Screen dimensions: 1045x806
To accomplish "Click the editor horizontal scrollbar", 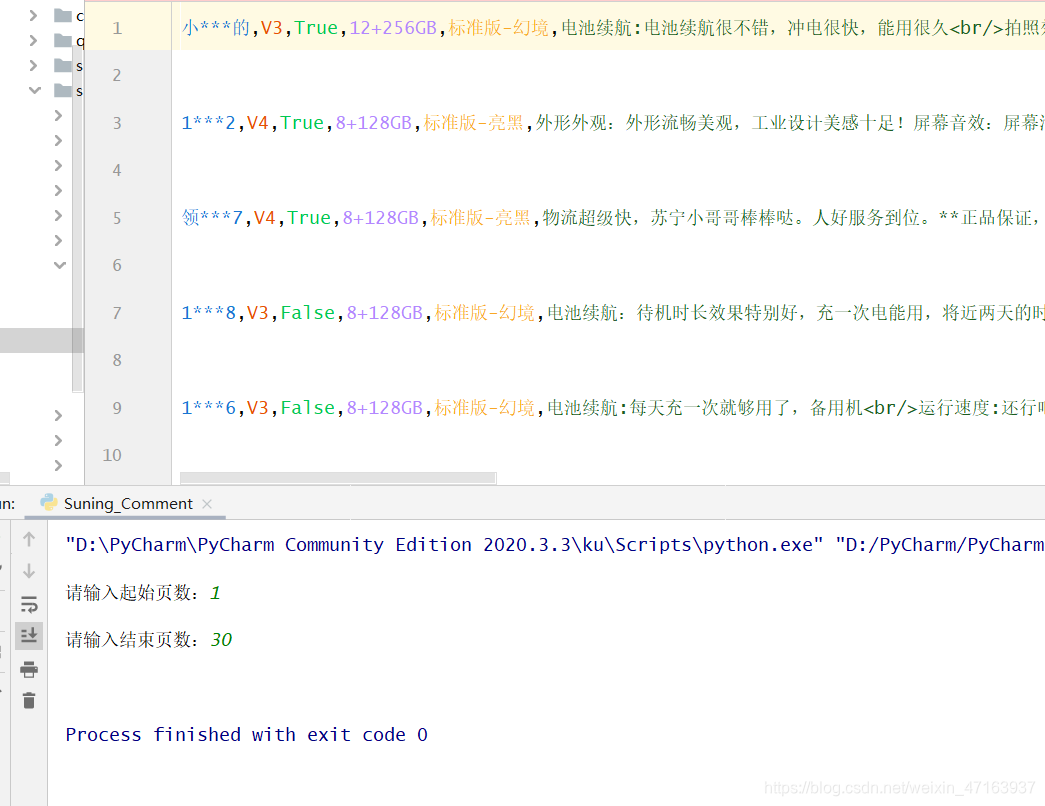I will (338, 478).
